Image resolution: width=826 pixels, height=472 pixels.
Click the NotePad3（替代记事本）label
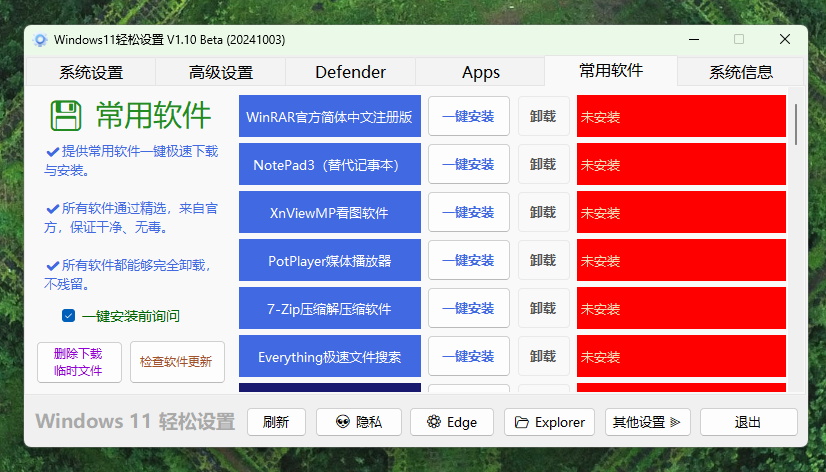[x=330, y=164]
